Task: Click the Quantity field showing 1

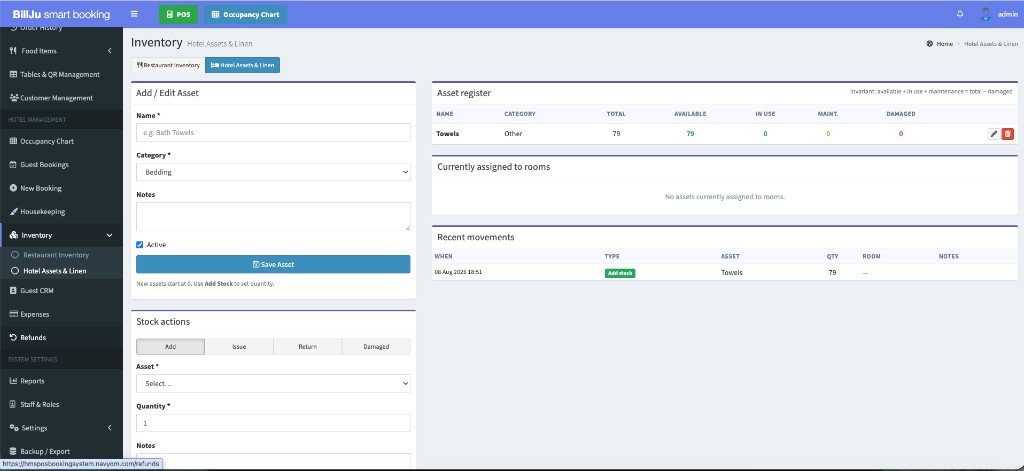Action: (273, 423)
